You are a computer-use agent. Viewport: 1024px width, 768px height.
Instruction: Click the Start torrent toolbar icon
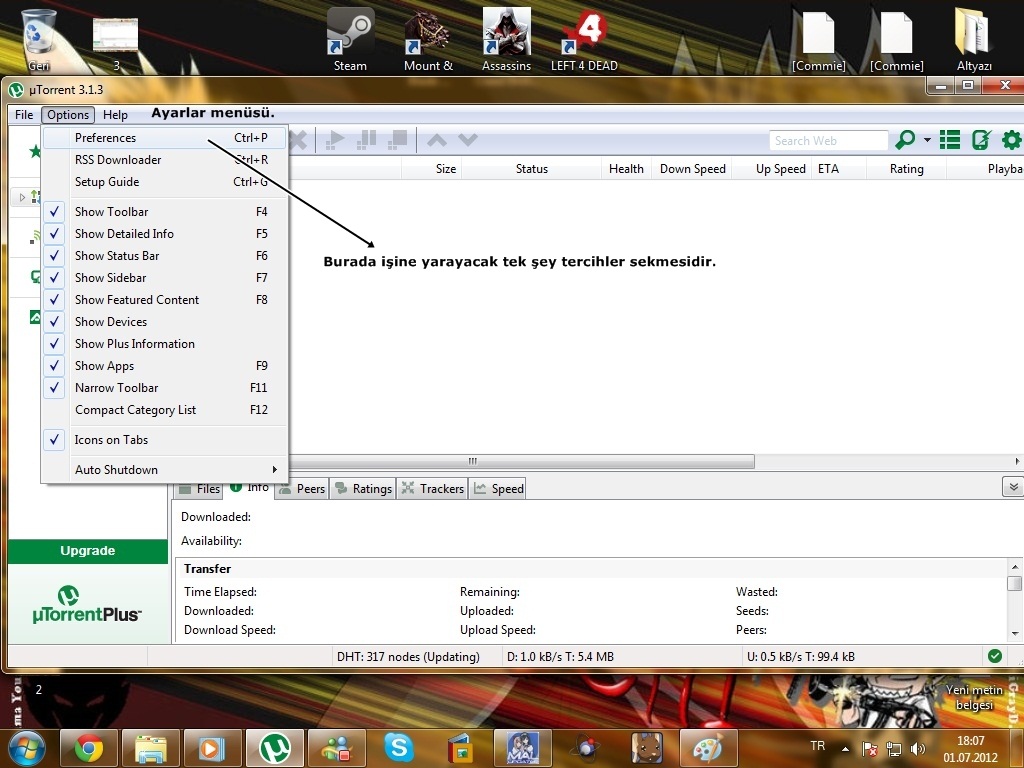point(335,139)
